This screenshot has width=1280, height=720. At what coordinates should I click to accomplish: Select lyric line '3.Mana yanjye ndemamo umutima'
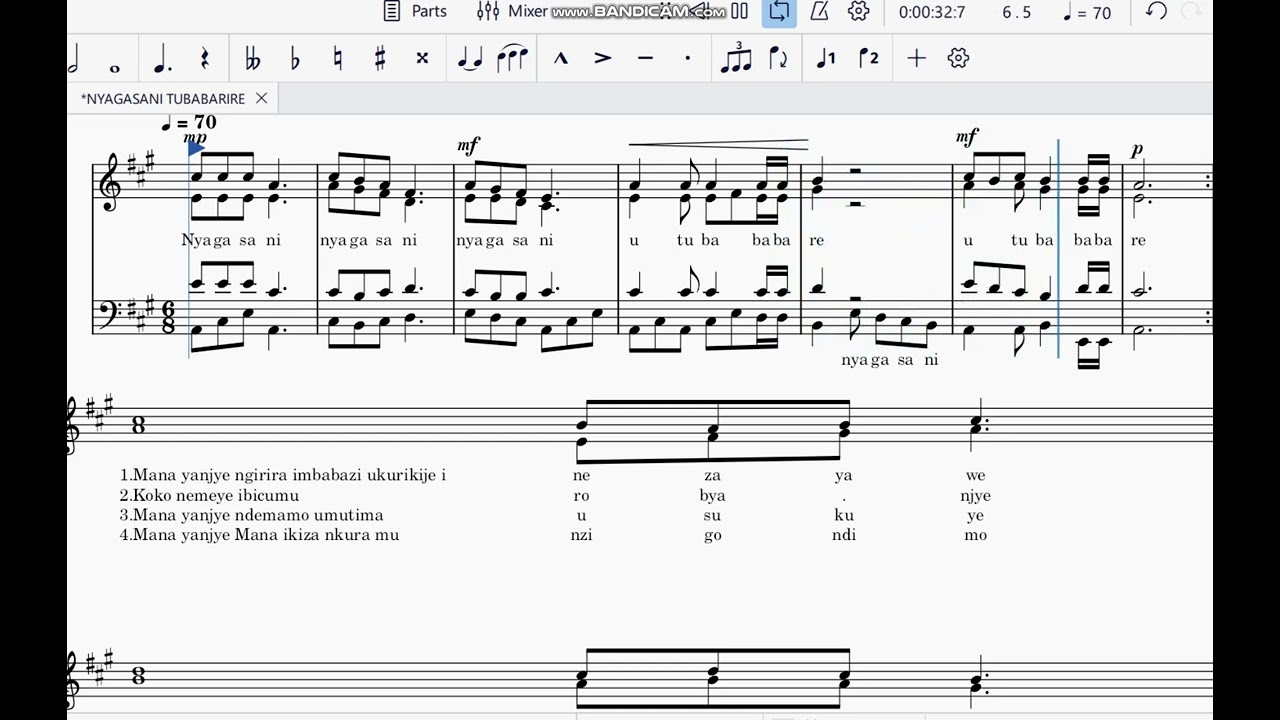[x=251, y=515]
